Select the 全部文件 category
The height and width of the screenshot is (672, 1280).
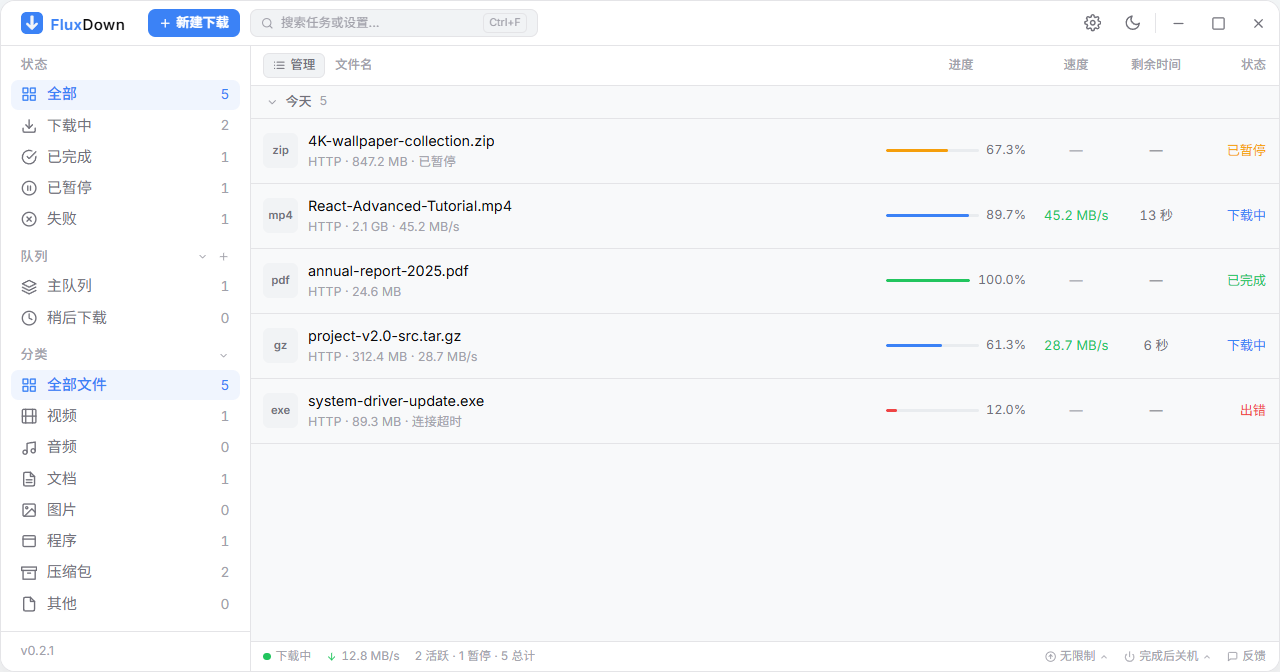click(x=125, y=385)
